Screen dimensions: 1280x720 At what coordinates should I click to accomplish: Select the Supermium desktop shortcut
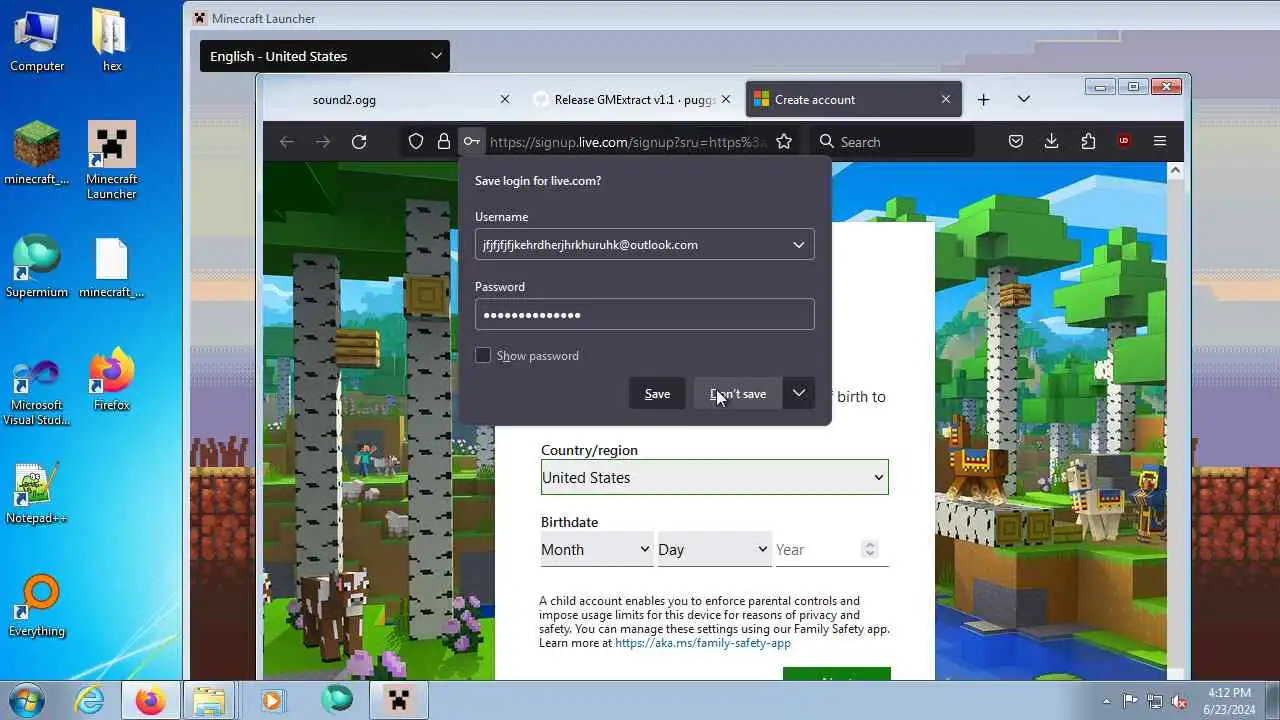[x=37, y=266]
